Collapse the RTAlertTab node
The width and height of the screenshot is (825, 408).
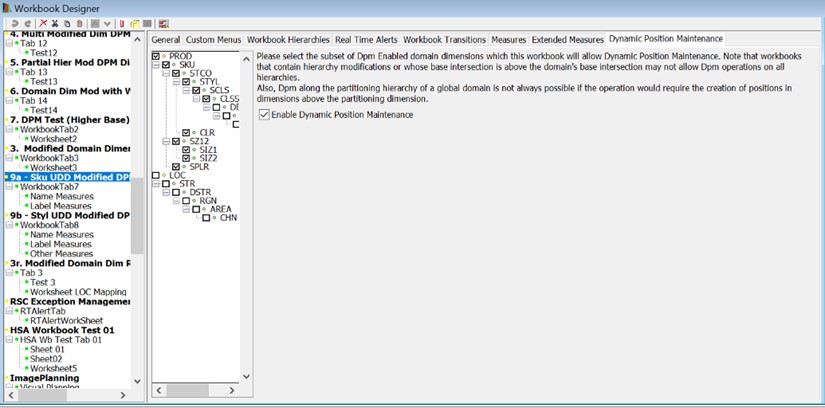coord(9,311)
